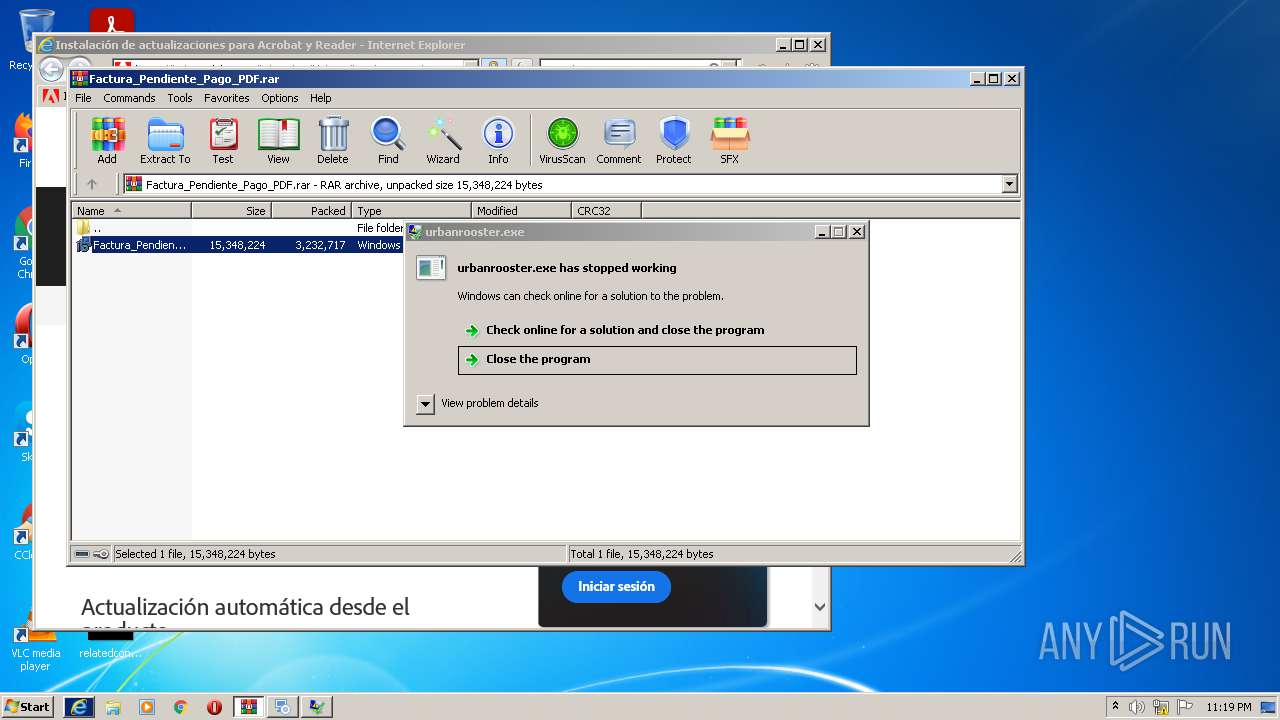1280x720 pixels.
Task: Click Iniciar sesión button in IE
Action: point(616,587)
